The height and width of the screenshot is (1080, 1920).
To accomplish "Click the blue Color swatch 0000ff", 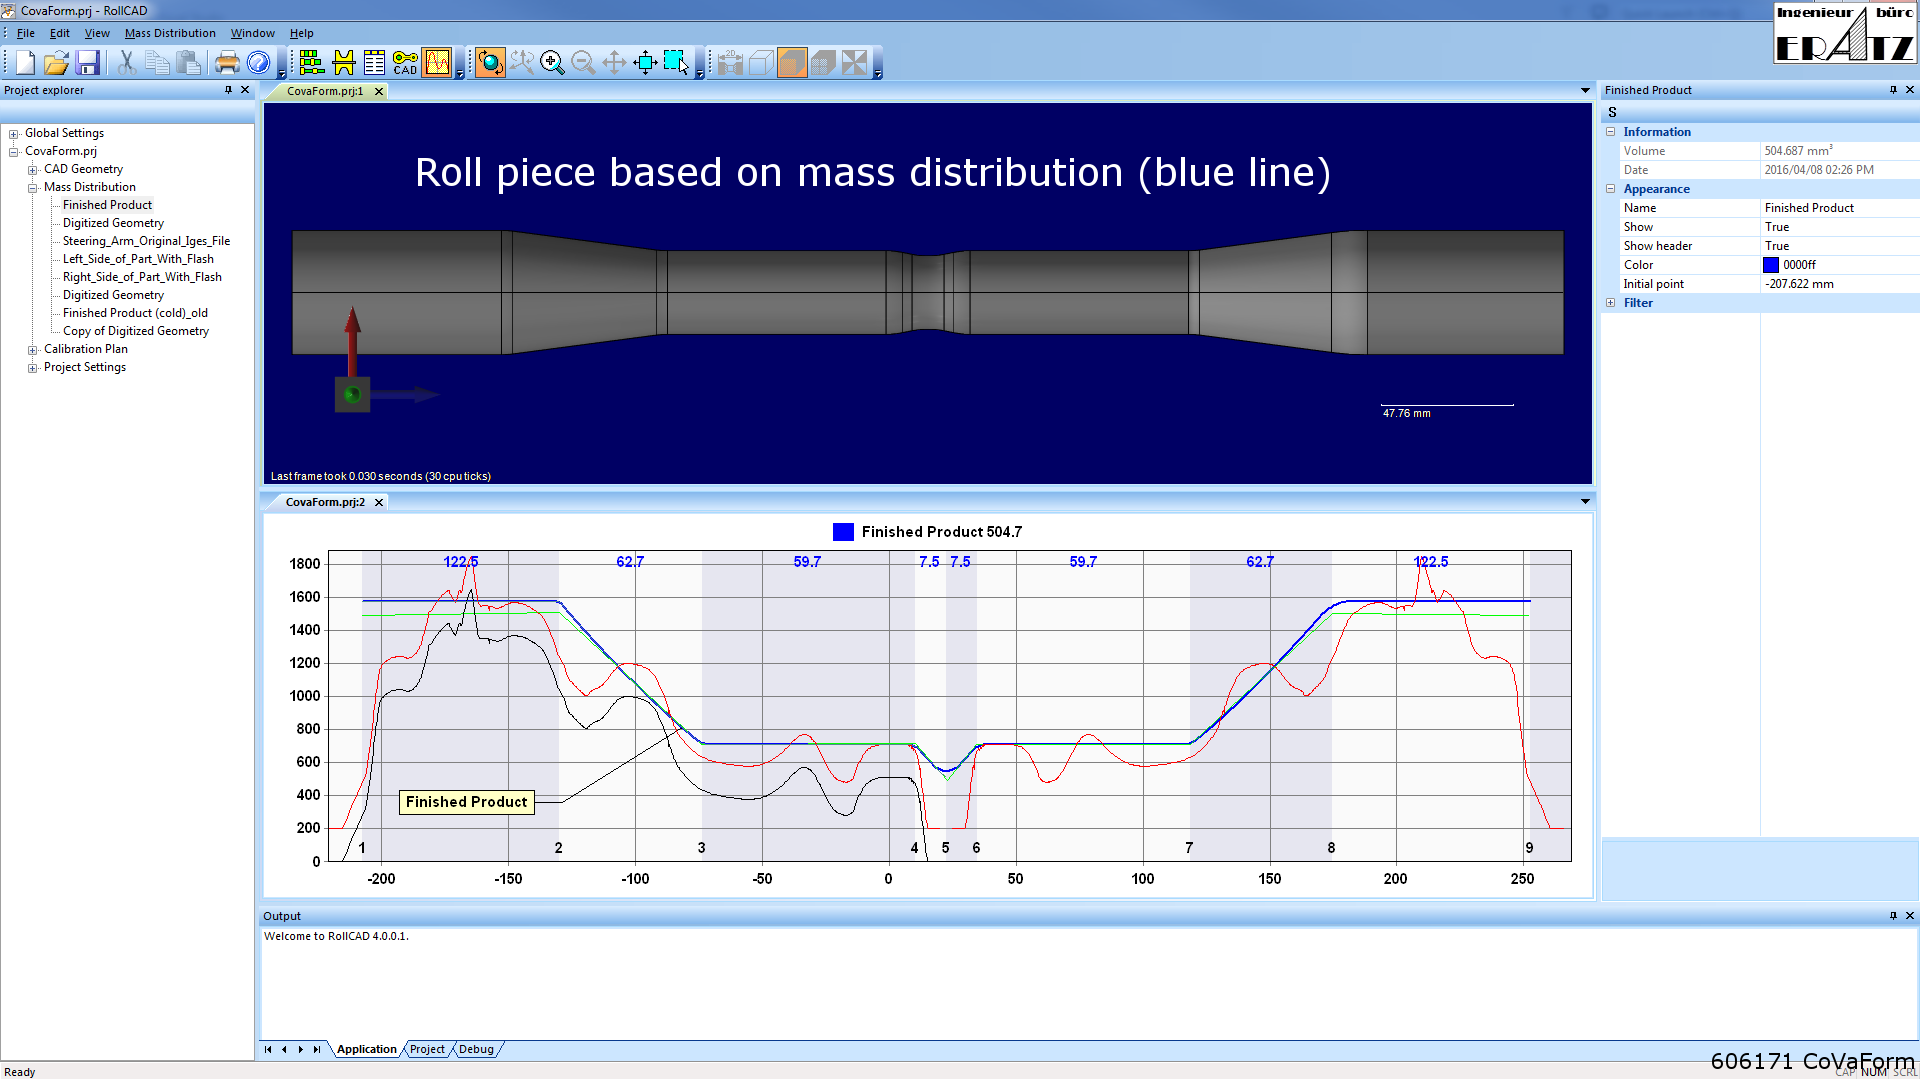I will pos(1770,265).
